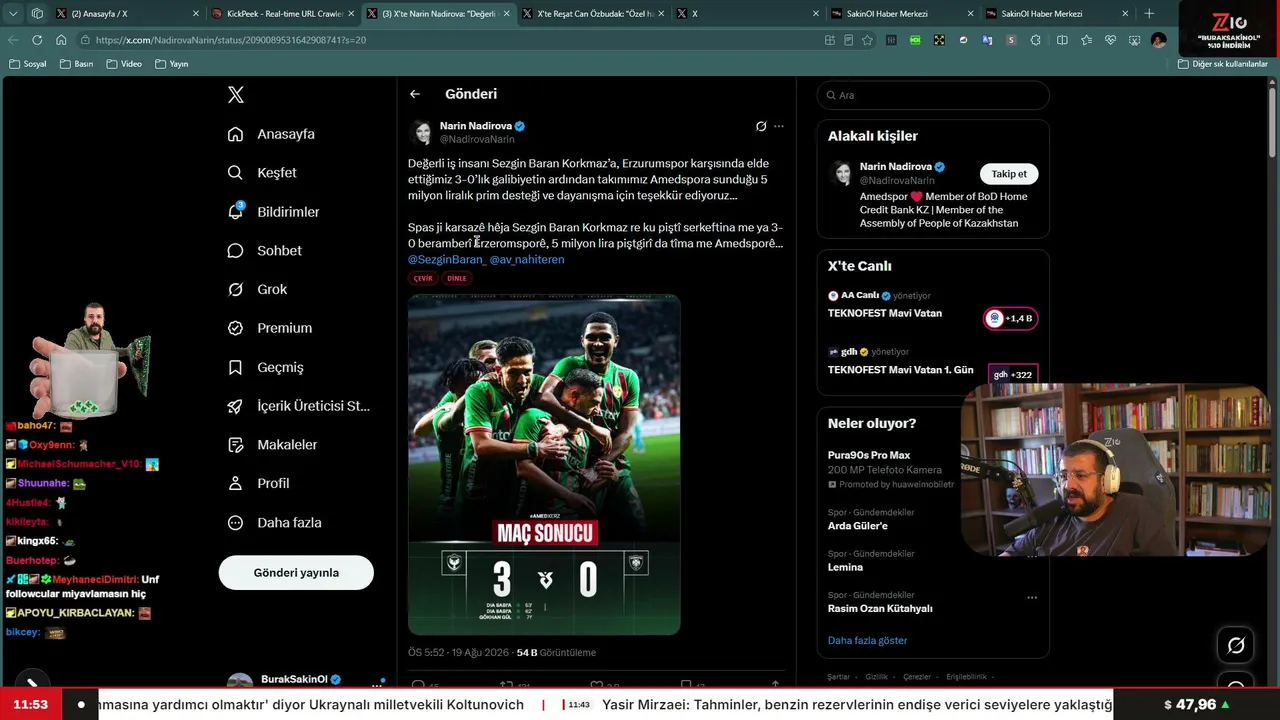Open the Erişilebilirlik footer link
The height and width of the screenshot is (720, 1280).
coord(966,677)
